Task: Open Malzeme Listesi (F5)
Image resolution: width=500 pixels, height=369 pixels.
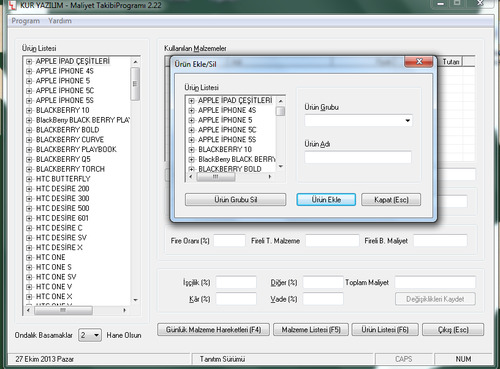Action: point(311,330)
